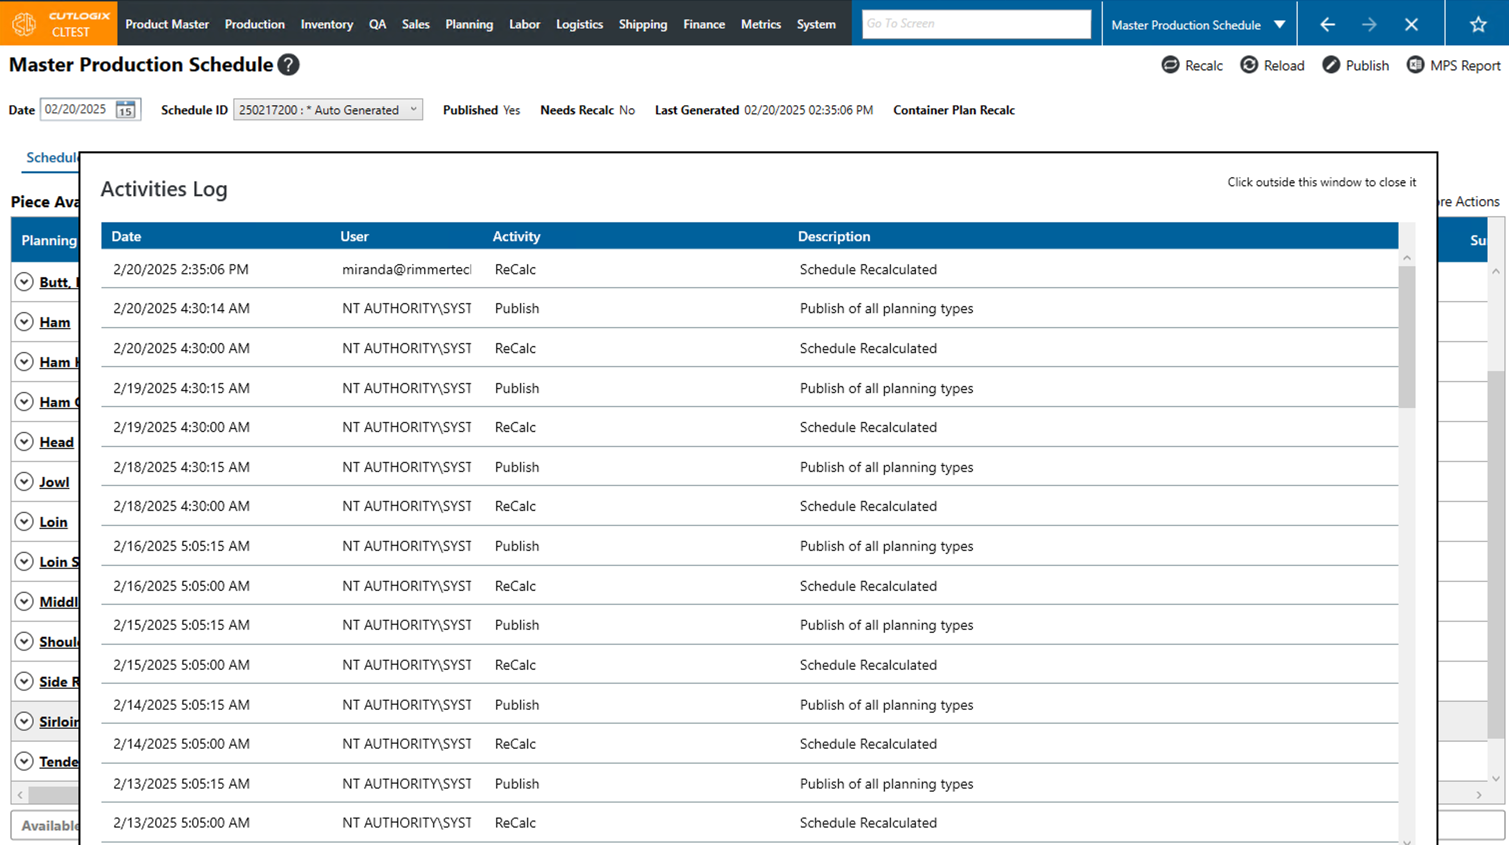Open help for Master Production Schedule
The height and width of the screenshot is (845, 1509).
pos(288,65)
